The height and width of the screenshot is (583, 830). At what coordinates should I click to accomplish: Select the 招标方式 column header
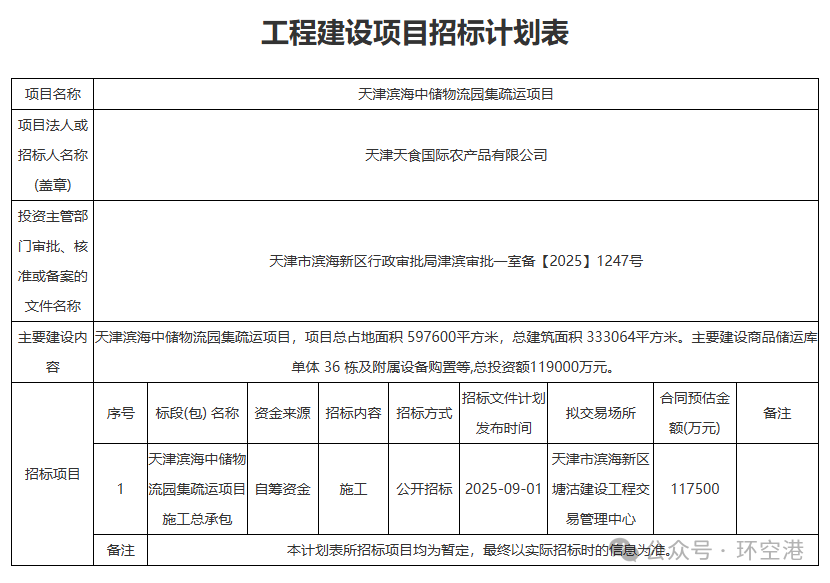(x=424, y=413)
